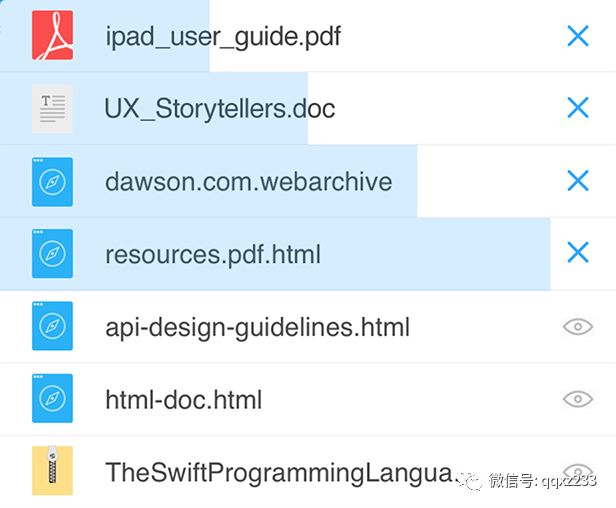616x508 pixels.
Task: Cancel the resources.pdf.html download
Action: tap(578, 253)
